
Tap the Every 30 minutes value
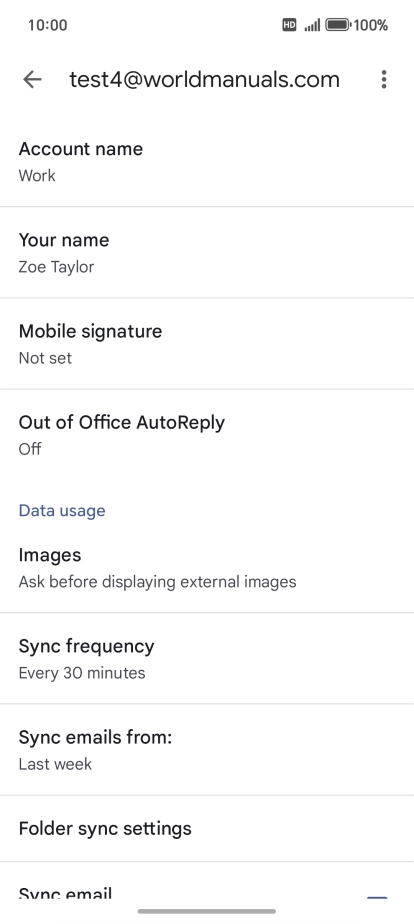click(x=82, y=673)
